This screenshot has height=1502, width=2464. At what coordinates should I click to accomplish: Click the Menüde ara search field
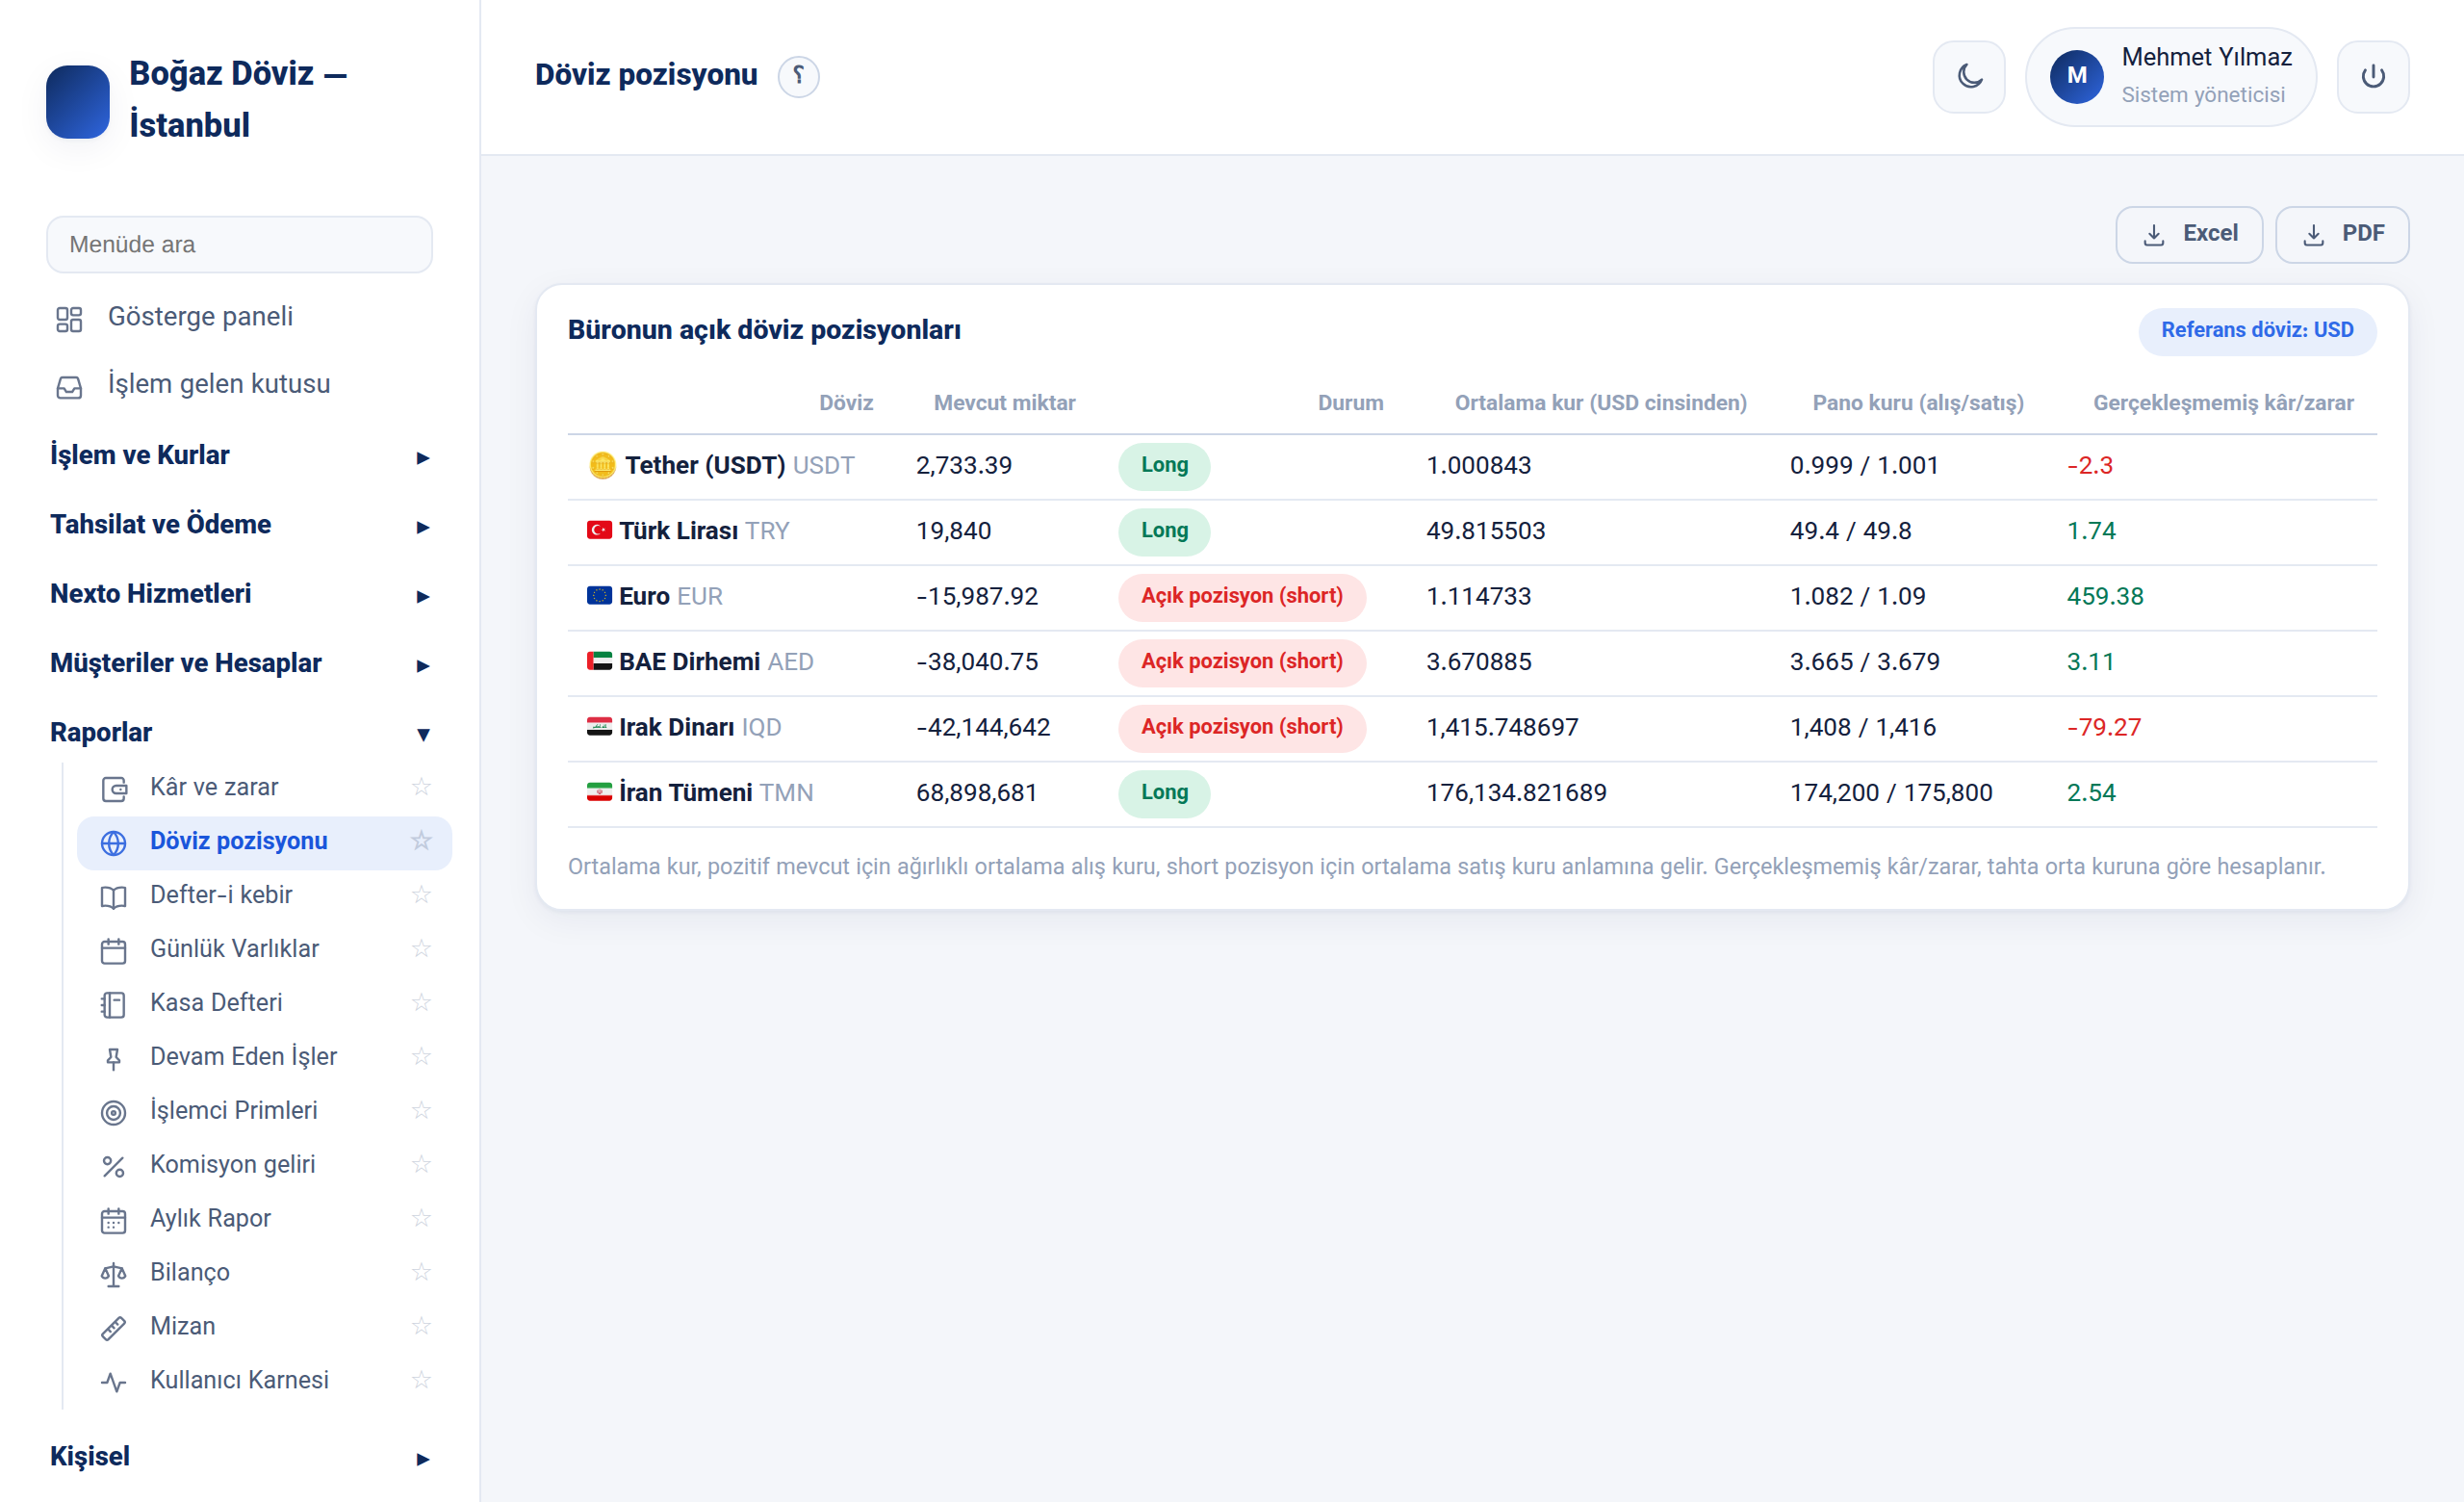pyautogui.click(x=240, y=244)
